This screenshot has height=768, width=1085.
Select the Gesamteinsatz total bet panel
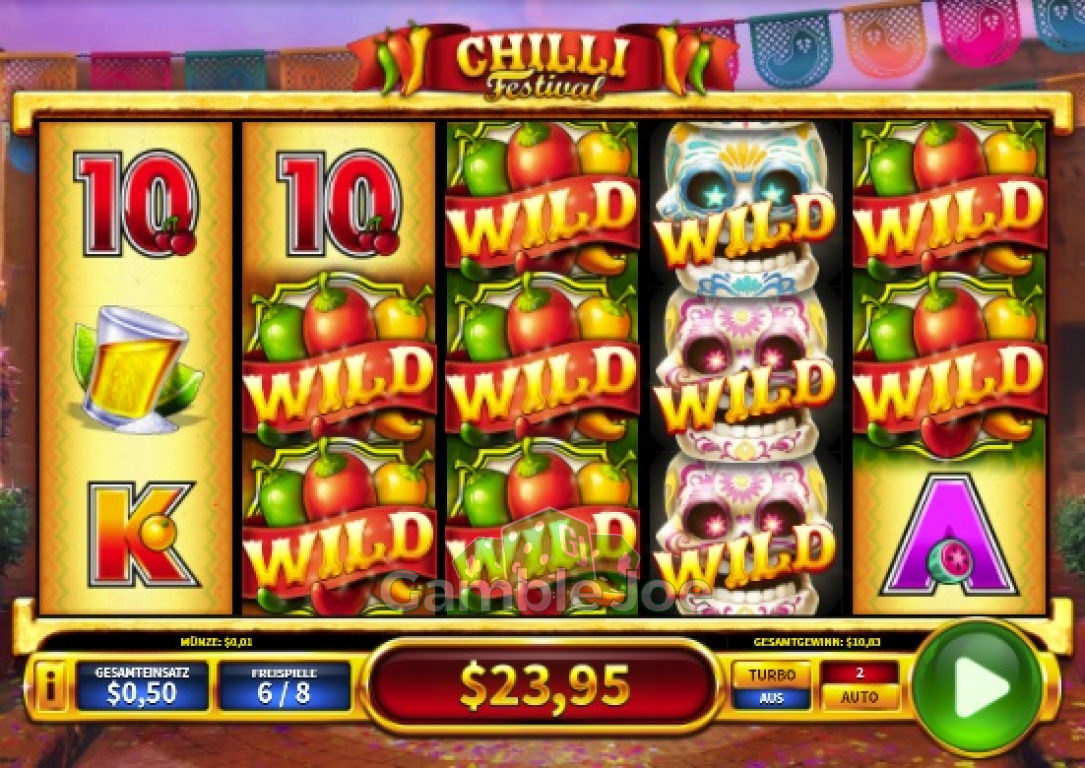click(x=142, y=686)
